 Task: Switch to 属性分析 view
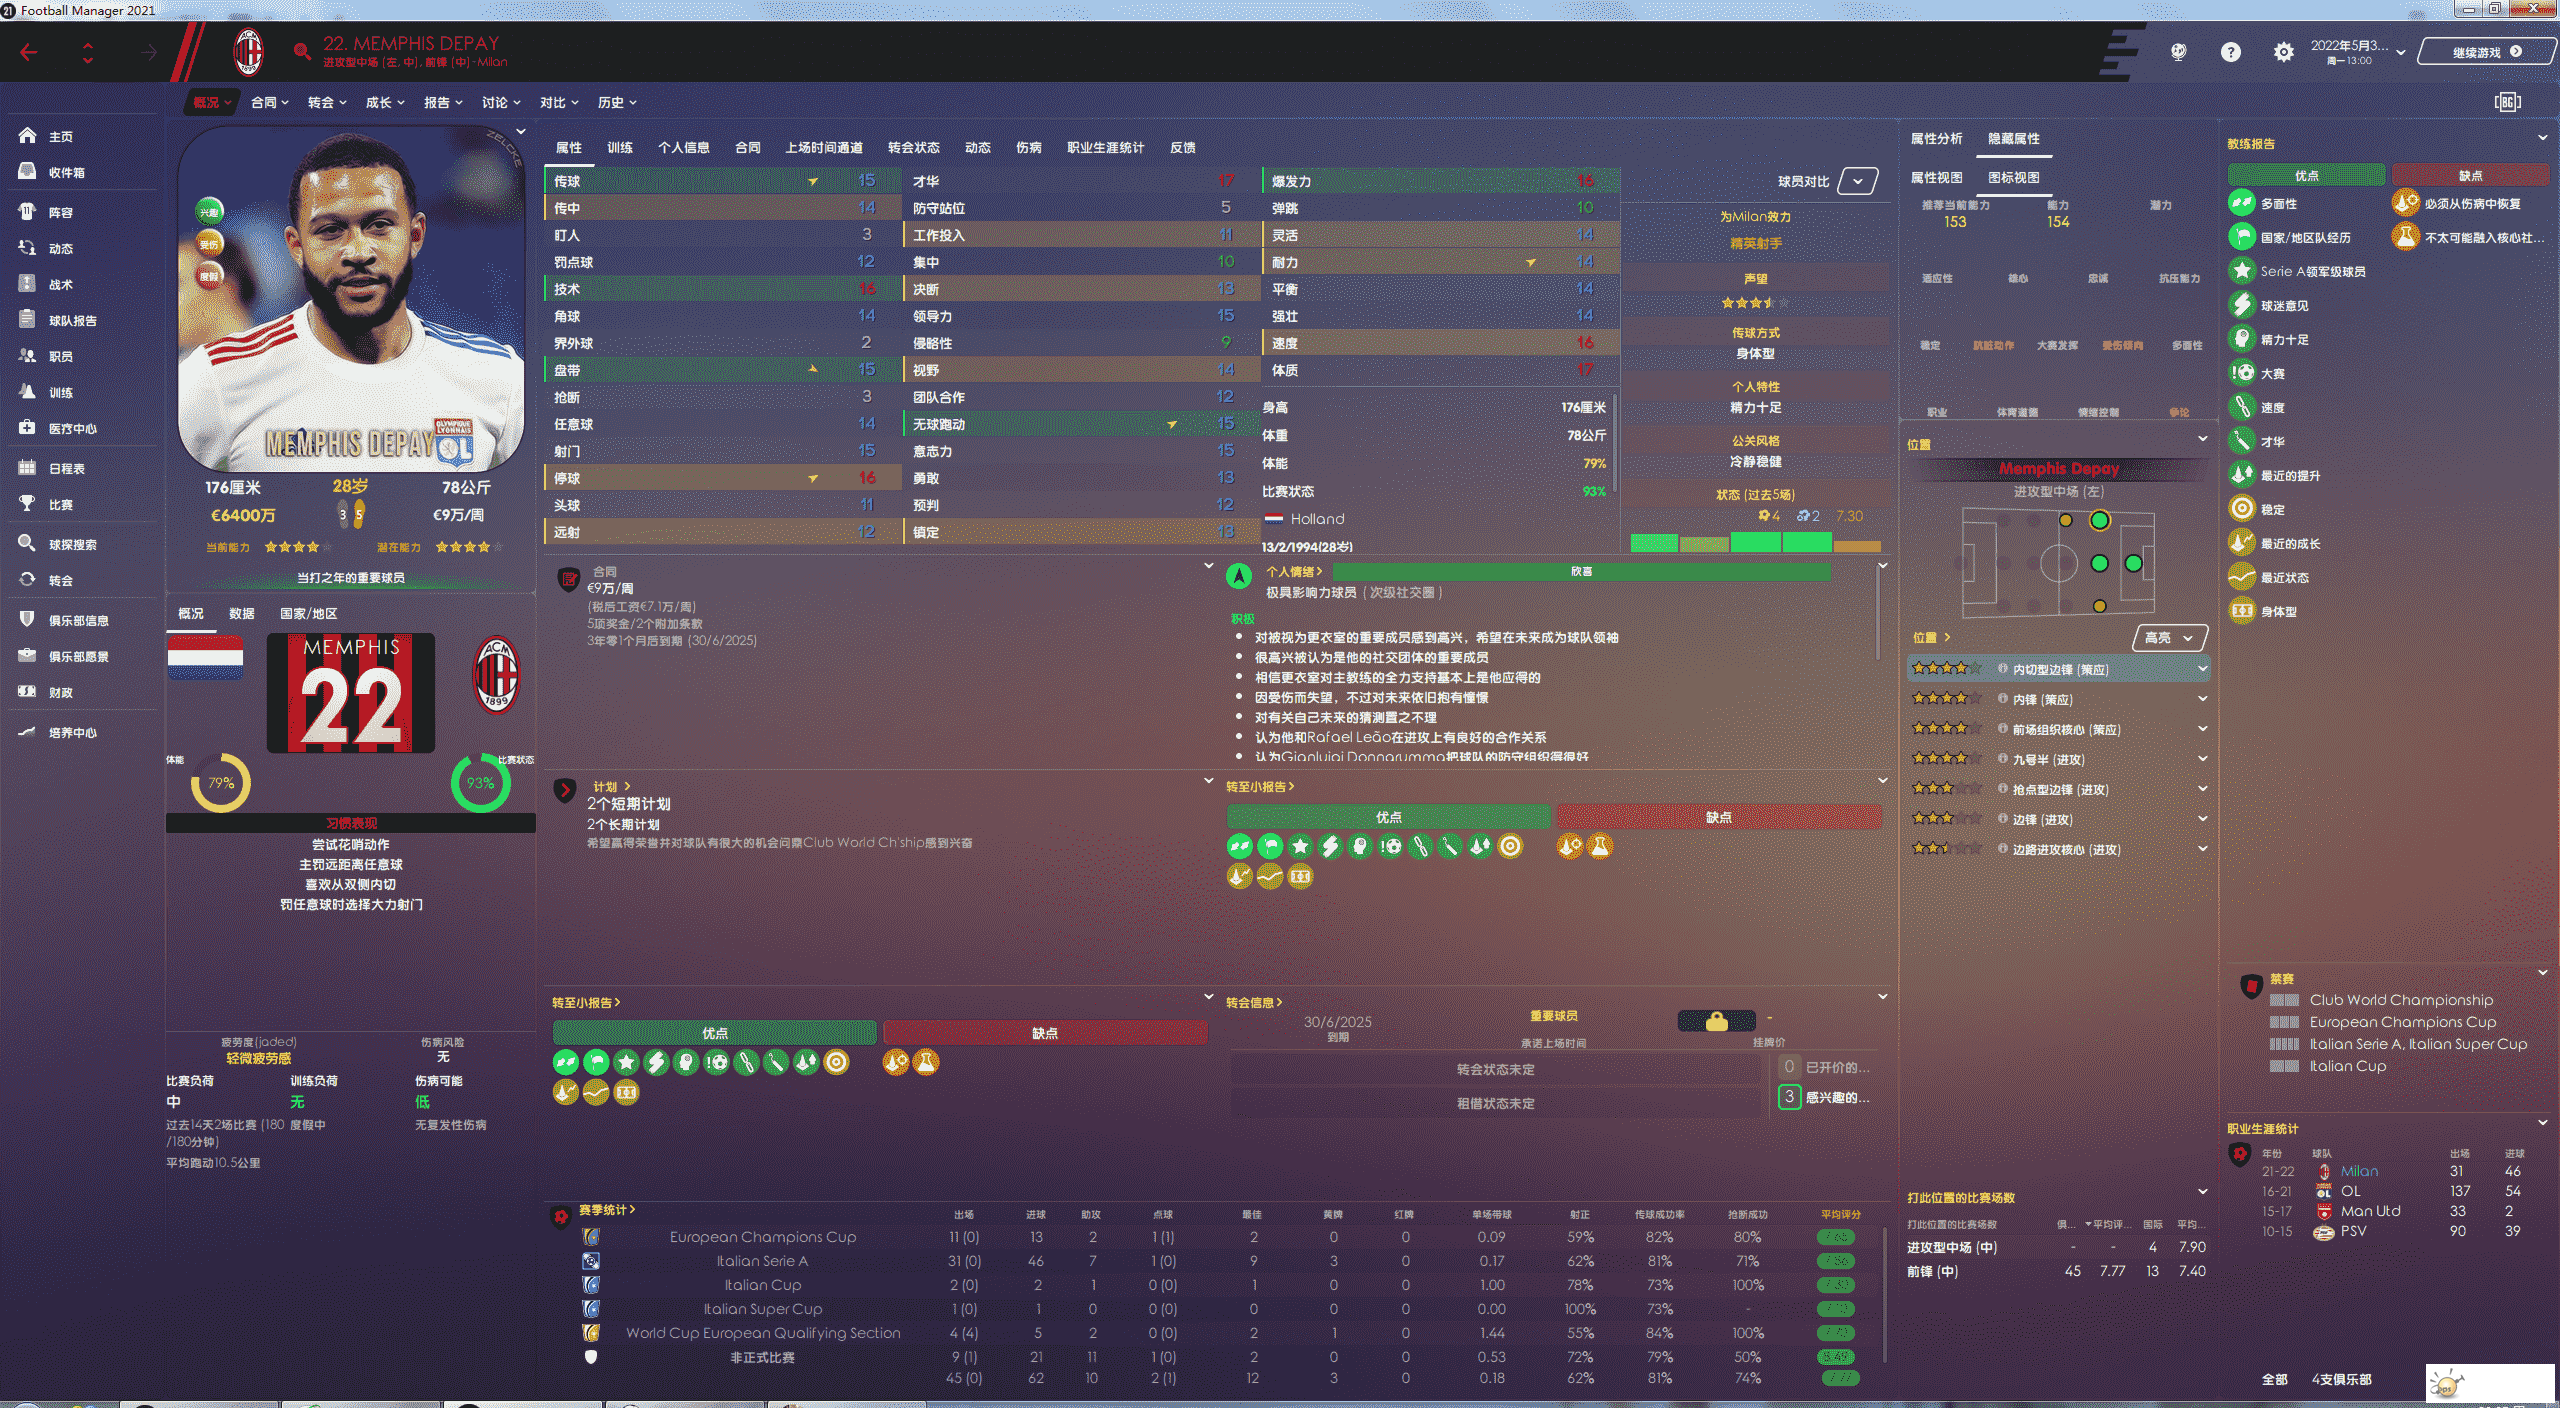[x=1936, y=138]
